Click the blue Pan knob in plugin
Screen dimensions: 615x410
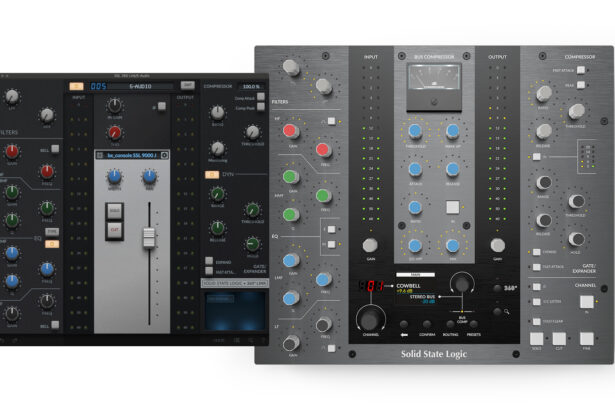[x=149, y=177]
